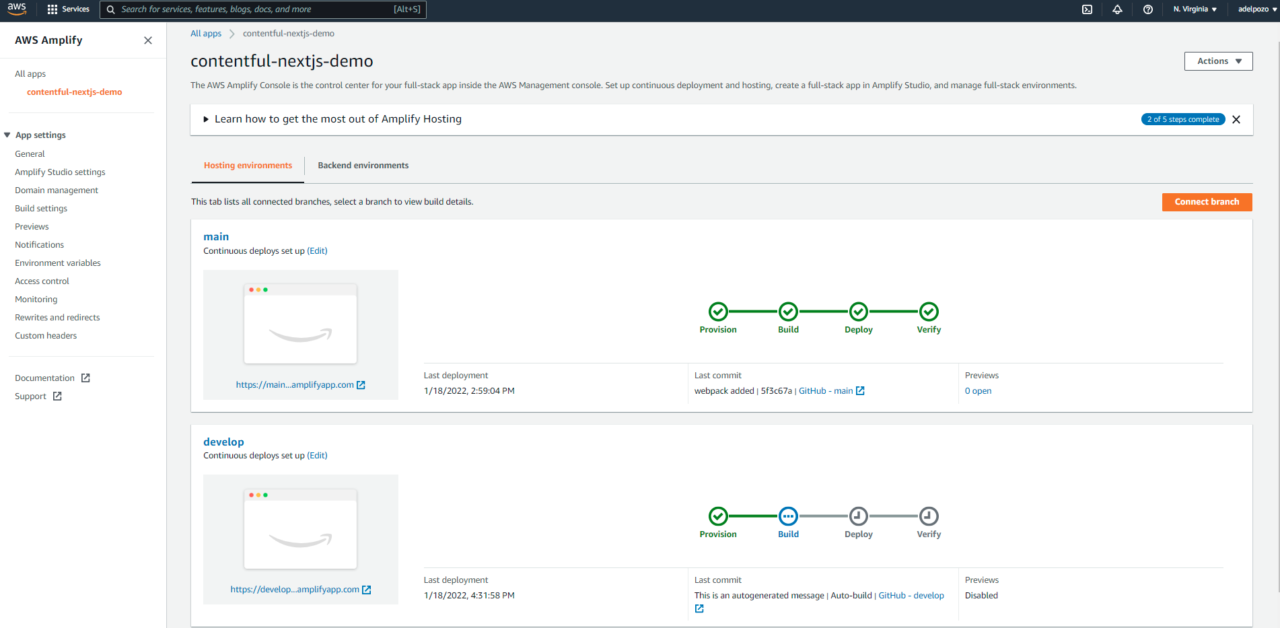This screenshot has height=628, width=1280.
Task: Click the main branch Provision checkmark icon
Action: point(718,312)
